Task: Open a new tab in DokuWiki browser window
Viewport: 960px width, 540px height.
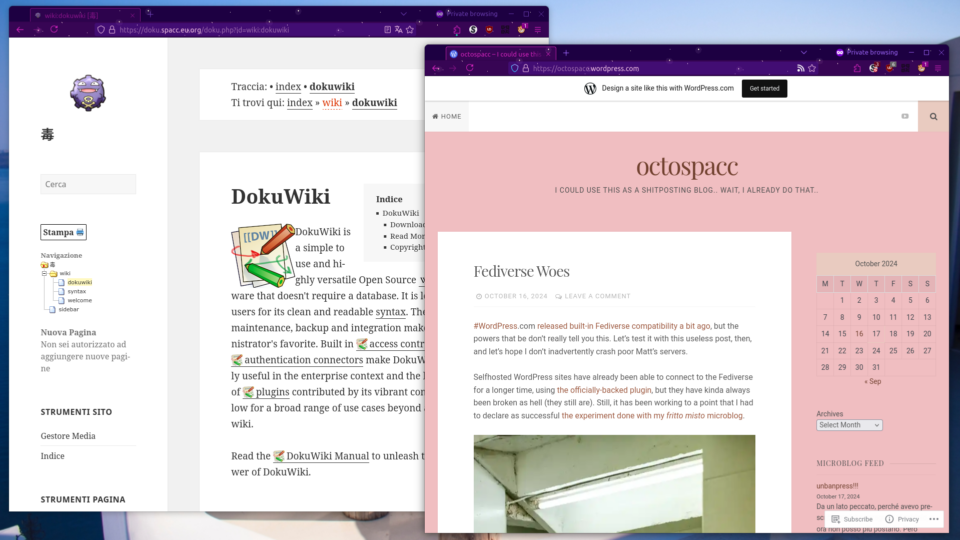Action: pos(149,13)
